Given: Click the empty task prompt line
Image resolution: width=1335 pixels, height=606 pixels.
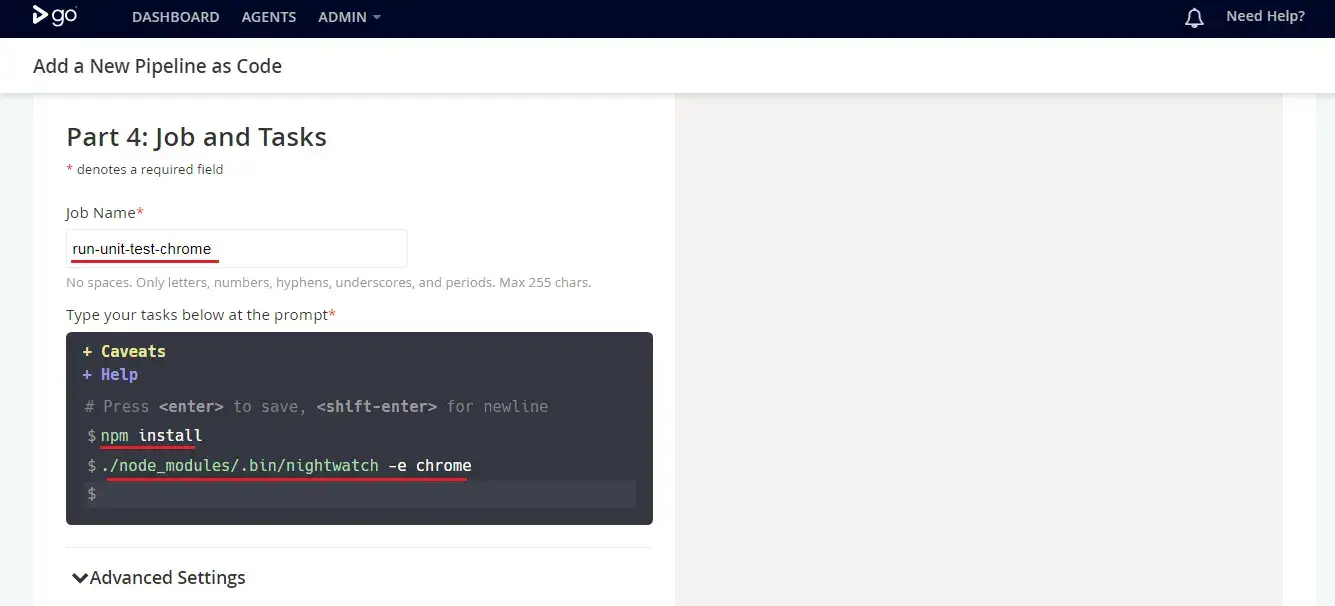Looking at the screenshot, I should [366, 494].
